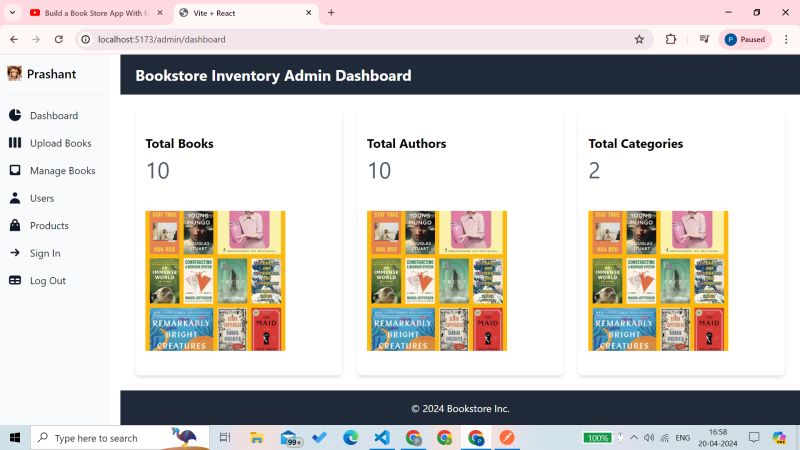The width and height of the screenshot is (800, 450).
Task: Open the Windows Start menu
Action: (15, 438)
